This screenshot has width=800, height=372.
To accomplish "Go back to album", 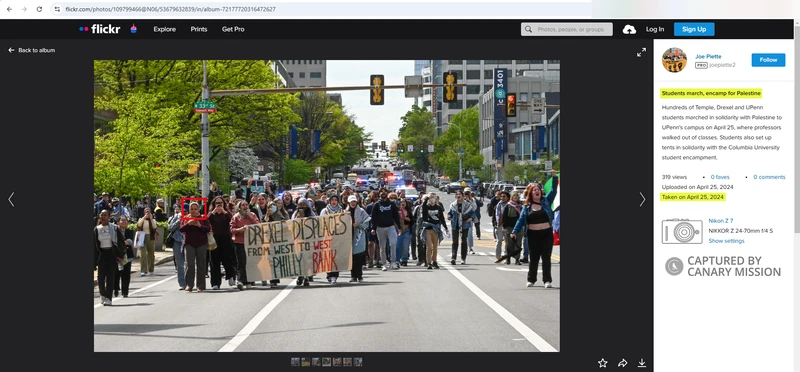I will tap(32, 50).
